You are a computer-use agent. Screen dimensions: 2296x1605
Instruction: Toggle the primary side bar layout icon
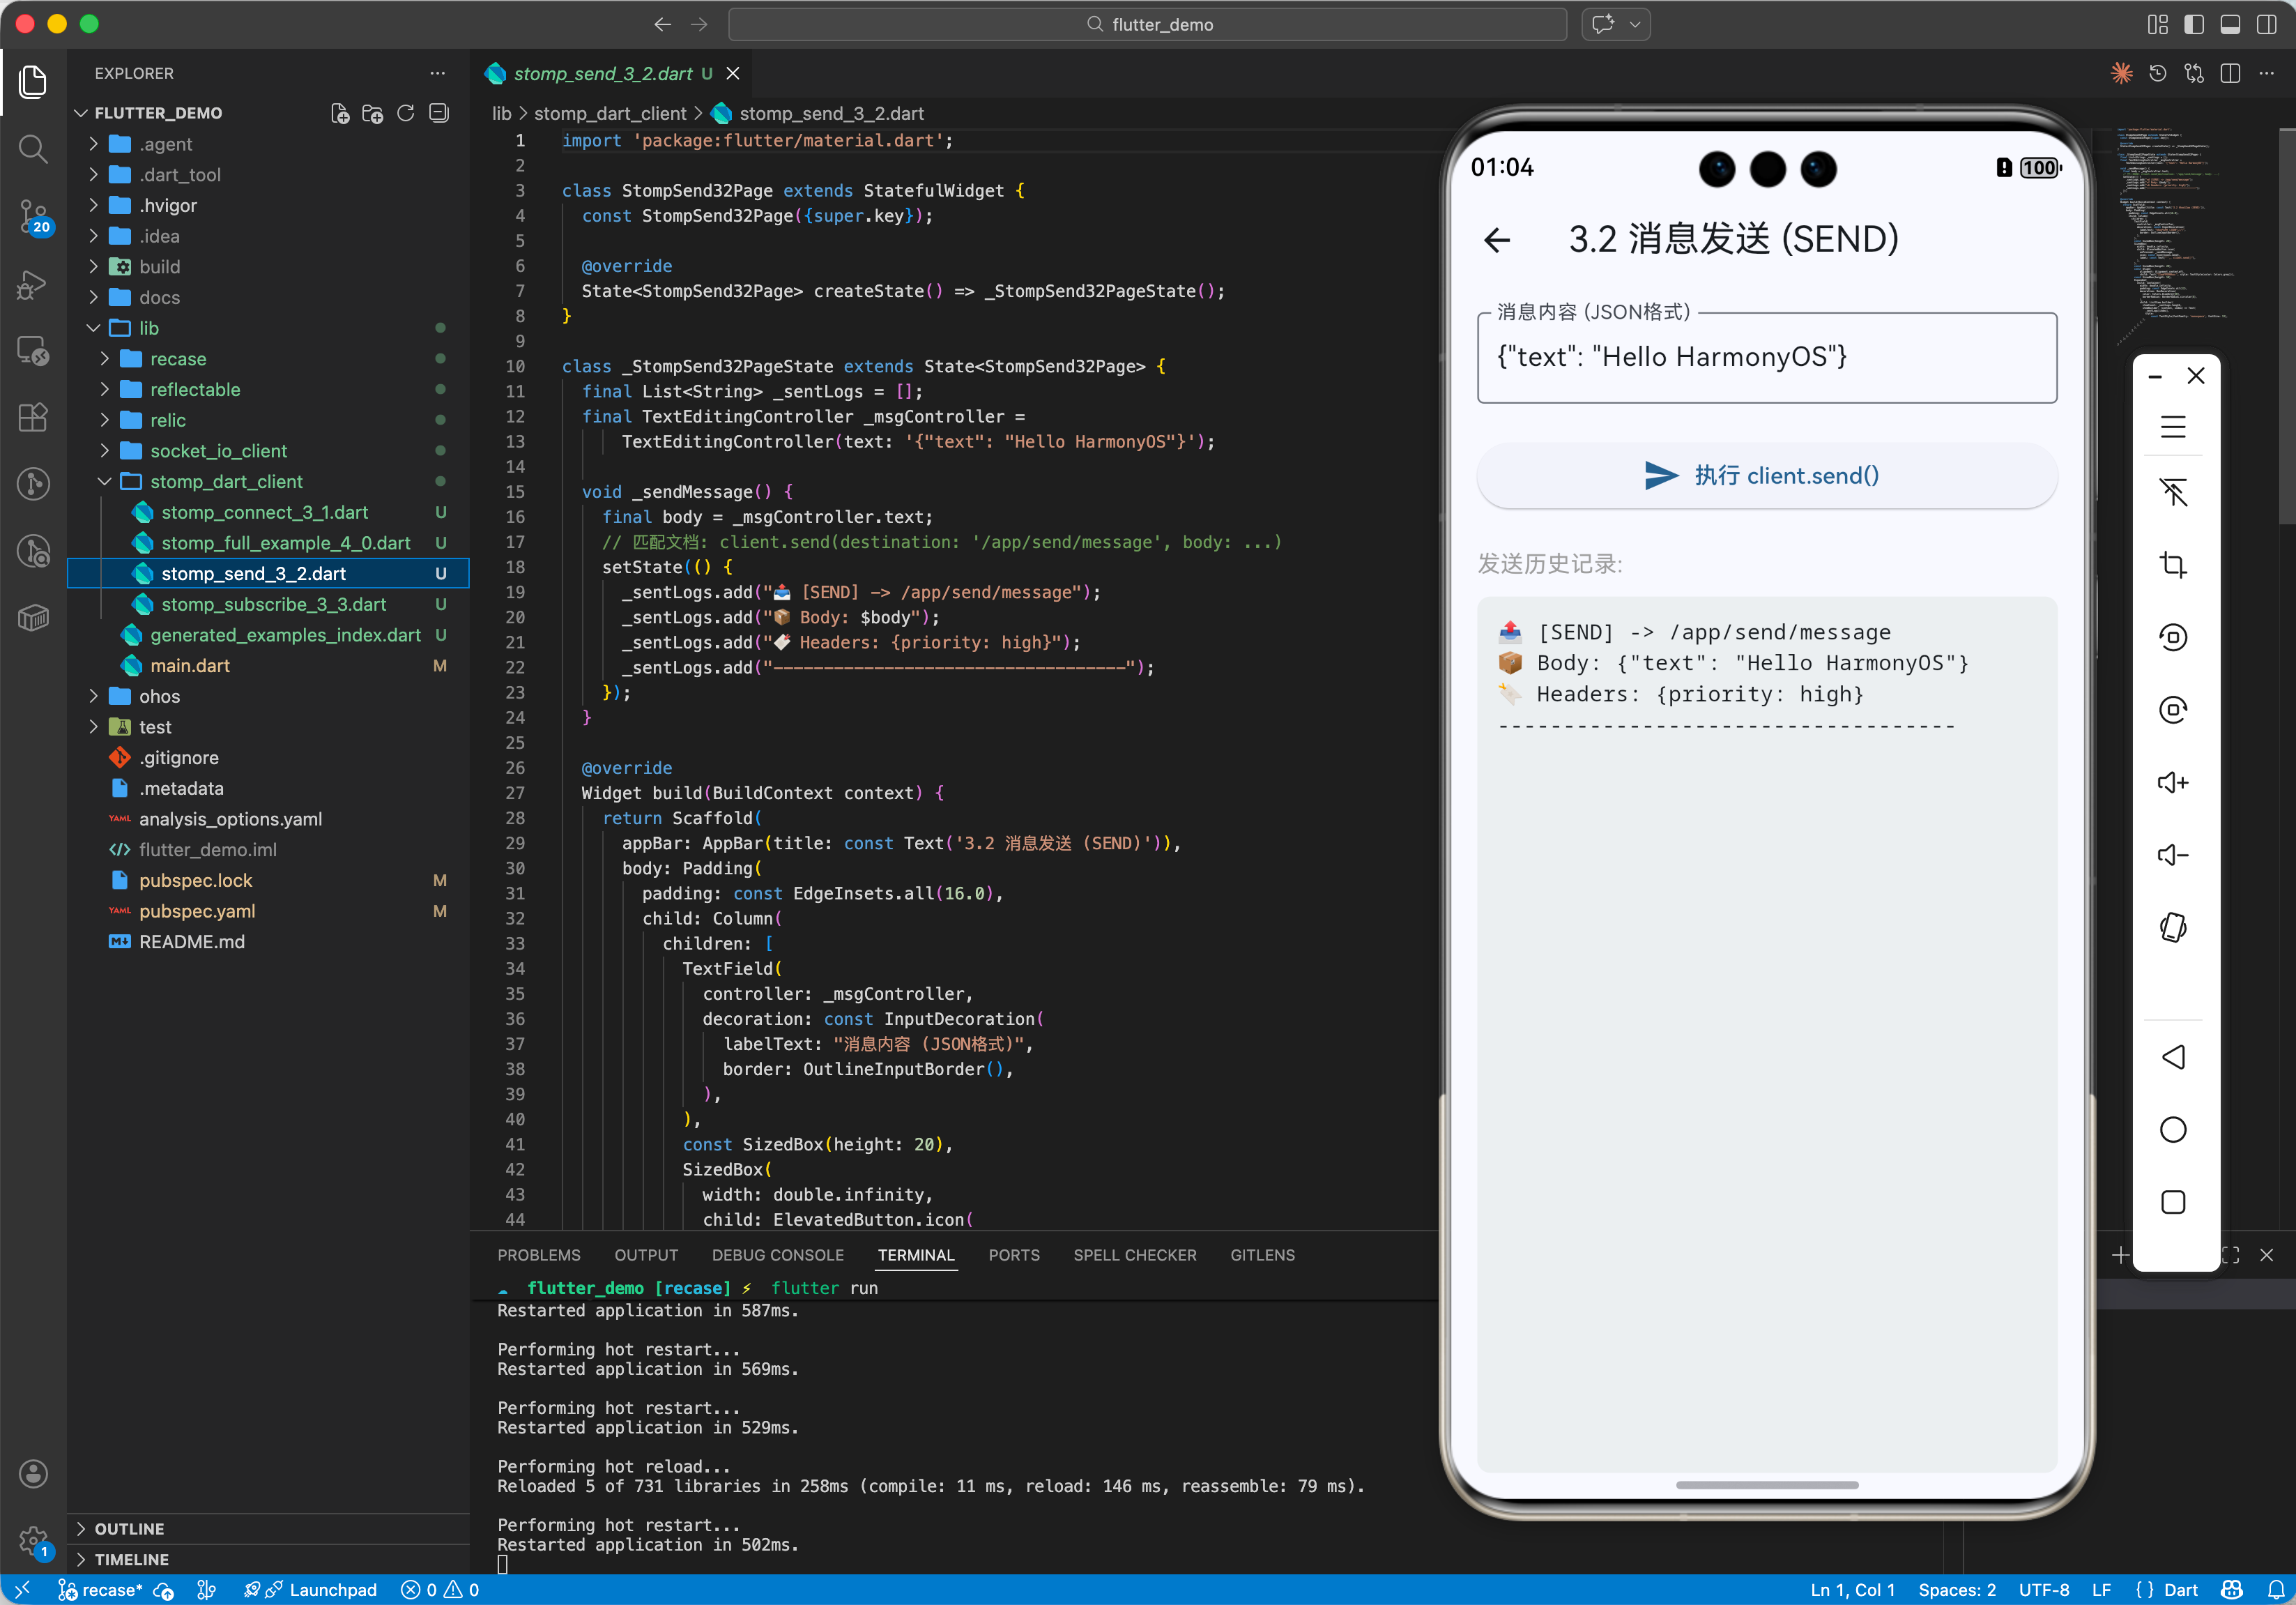[x=2193, y=24]
